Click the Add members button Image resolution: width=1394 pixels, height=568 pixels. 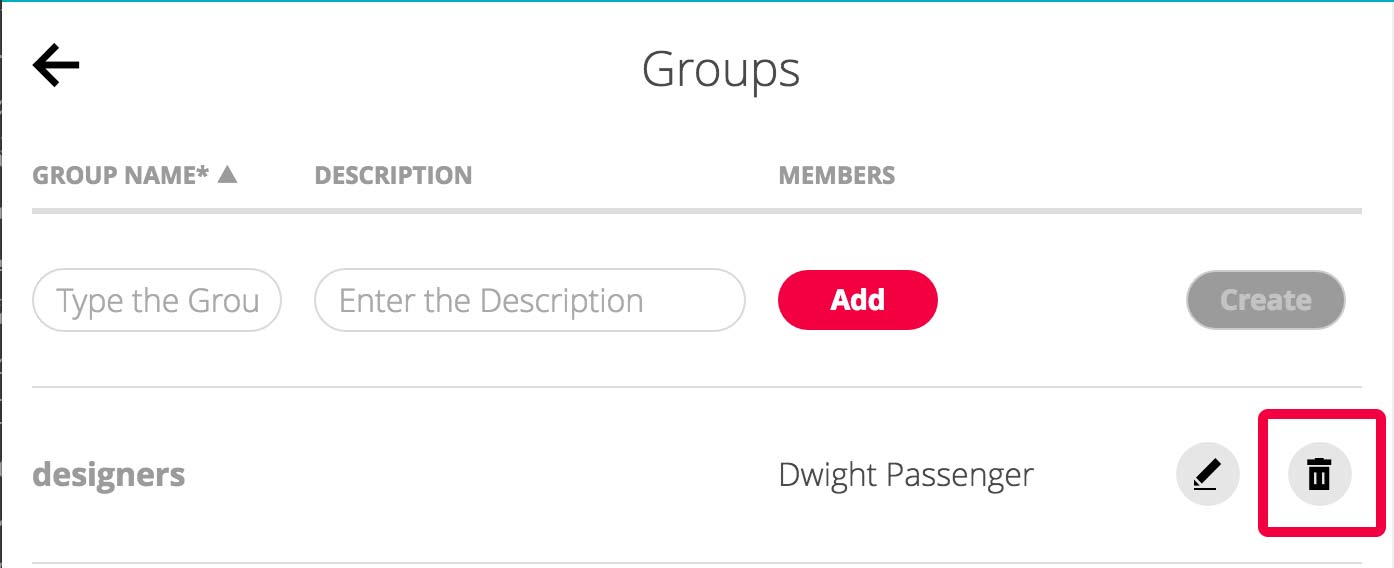coord(858,300)
